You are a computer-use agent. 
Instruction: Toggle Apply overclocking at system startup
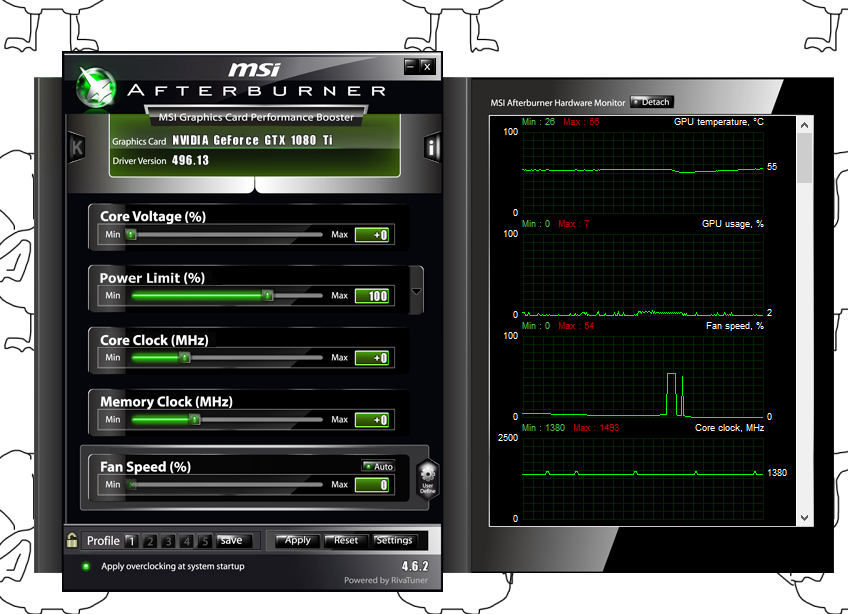click(85, 565)
